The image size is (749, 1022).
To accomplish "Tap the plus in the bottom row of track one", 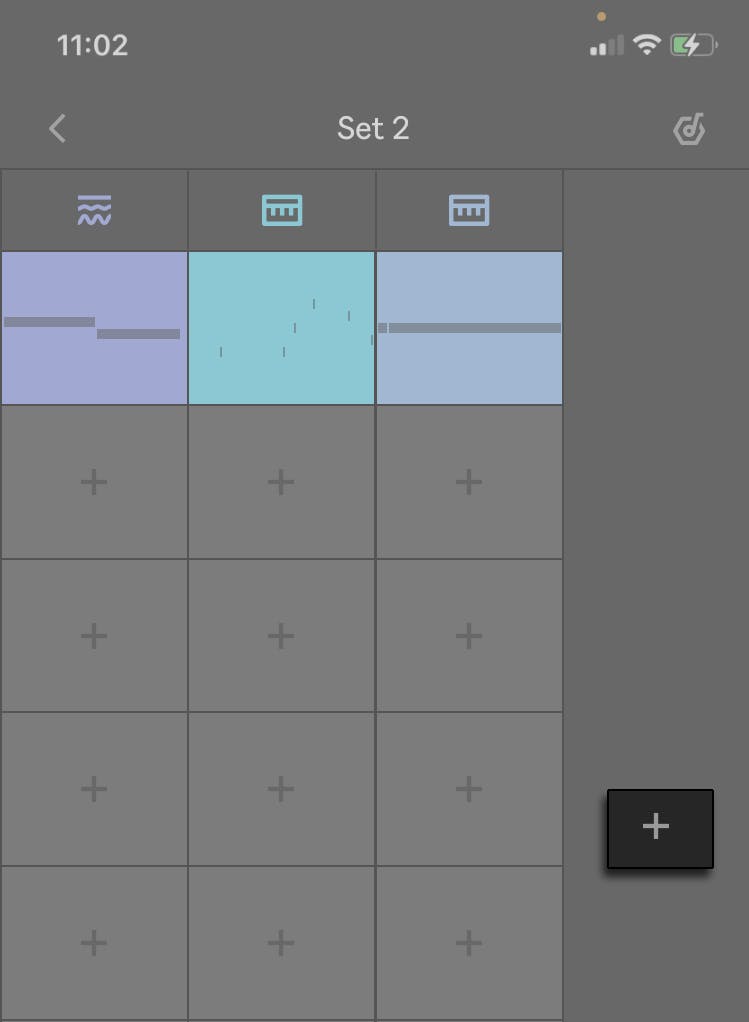I will pos(93,942).
